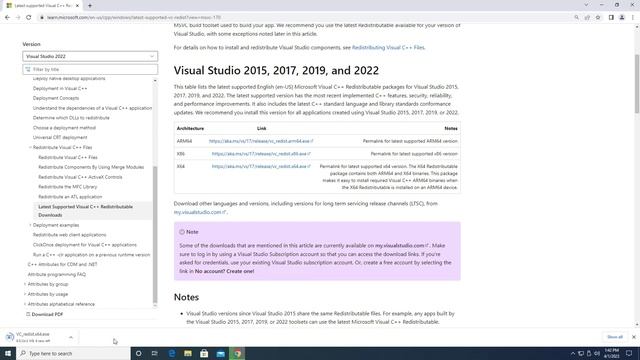Open Deployment Concepts in sidebar
This screenshot has width=640, height=360.
[x=56, y=98]
